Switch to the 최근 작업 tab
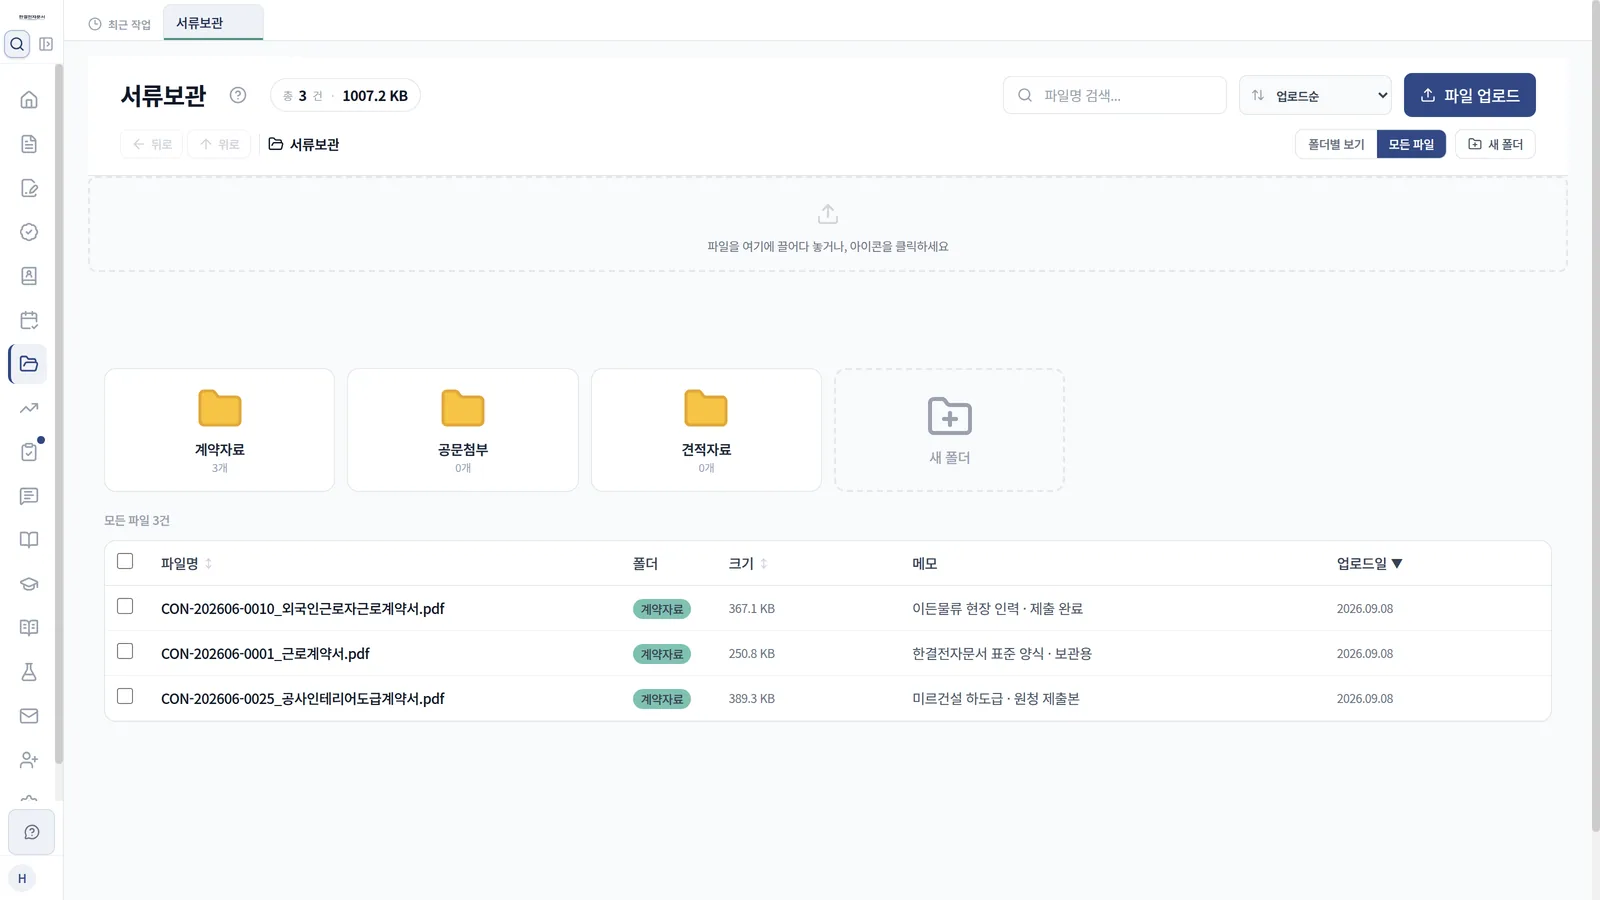The width and height of the screenshot is (1600, 900). click(x=120, y=24)
